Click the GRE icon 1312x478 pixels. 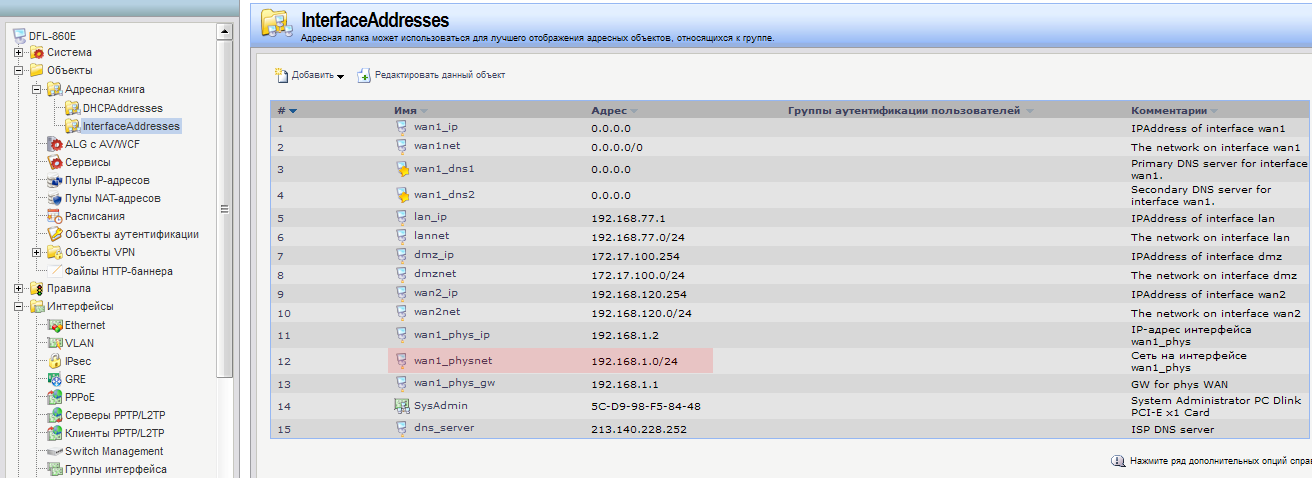click(55, 379)
